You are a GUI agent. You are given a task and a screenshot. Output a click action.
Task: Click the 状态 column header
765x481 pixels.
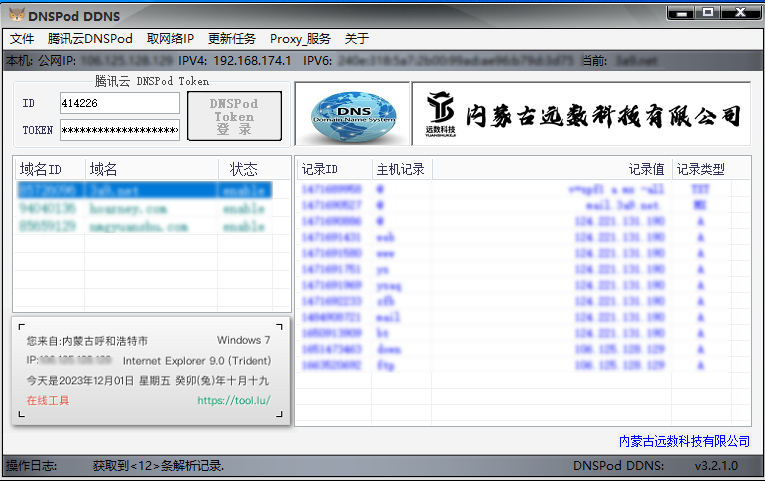point(245,169)
